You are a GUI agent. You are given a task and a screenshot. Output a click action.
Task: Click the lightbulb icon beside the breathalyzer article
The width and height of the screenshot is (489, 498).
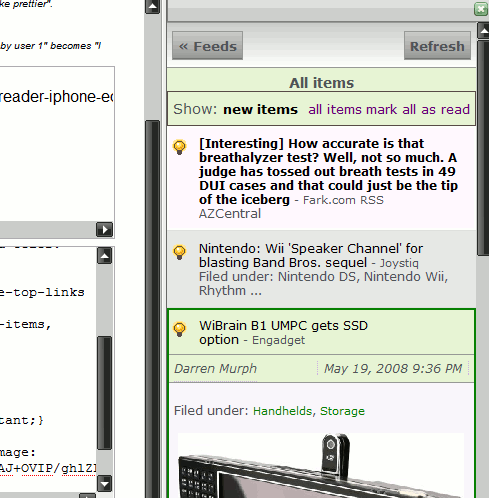179,147
